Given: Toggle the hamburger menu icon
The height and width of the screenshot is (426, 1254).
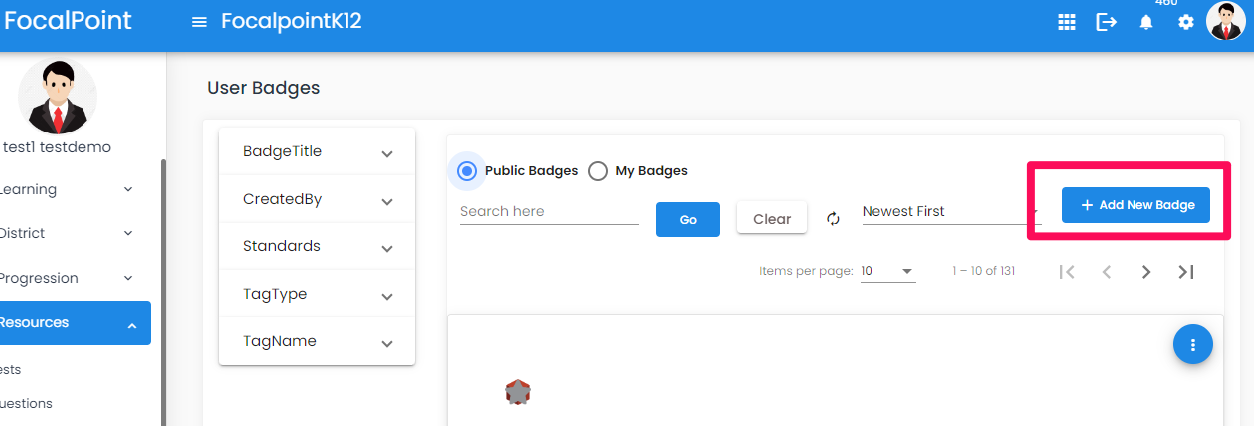Looking at the screenshot, I should (199, 22).
